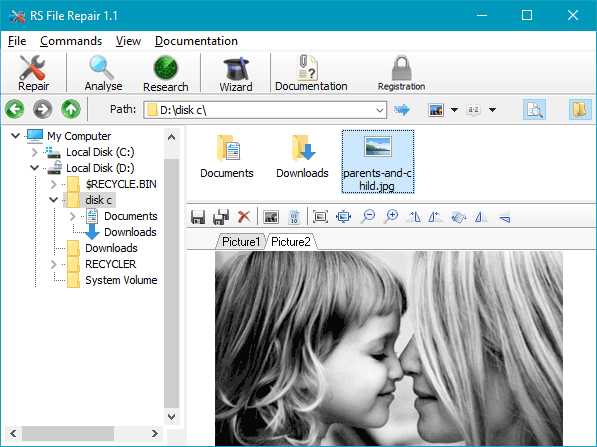Click the tree's horizontal scrollbar right arrow
Image resolution: width=597 pixels, height=447 pixels.
point(155,433)
